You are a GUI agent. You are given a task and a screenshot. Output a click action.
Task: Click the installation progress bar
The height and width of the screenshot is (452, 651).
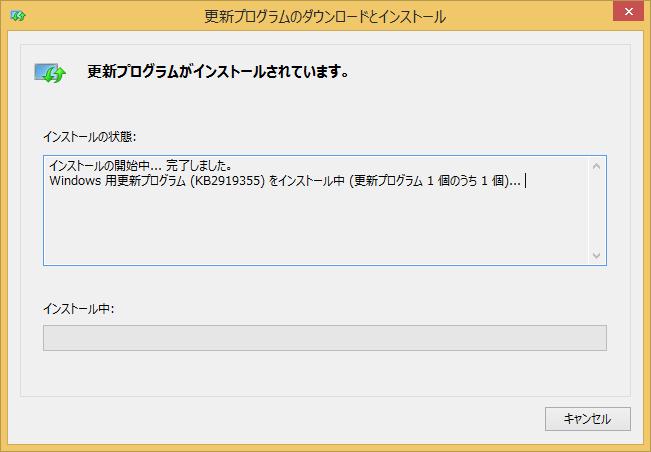pyautogui.click(x=324, y=338)
